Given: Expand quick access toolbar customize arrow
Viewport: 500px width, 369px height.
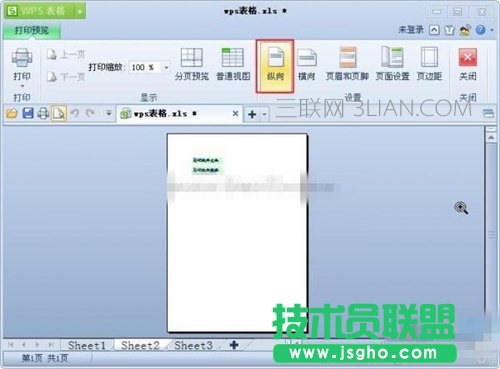Looking at the screenshot, I should pyautogui.click(x=108, y=113).
